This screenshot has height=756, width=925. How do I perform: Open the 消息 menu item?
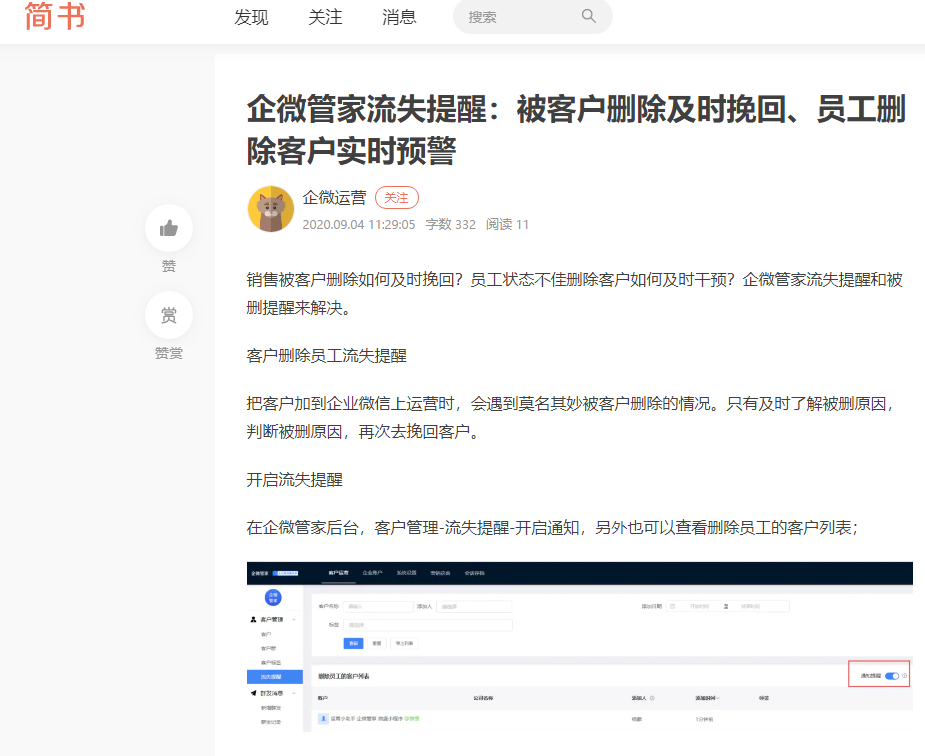(399, 17)
